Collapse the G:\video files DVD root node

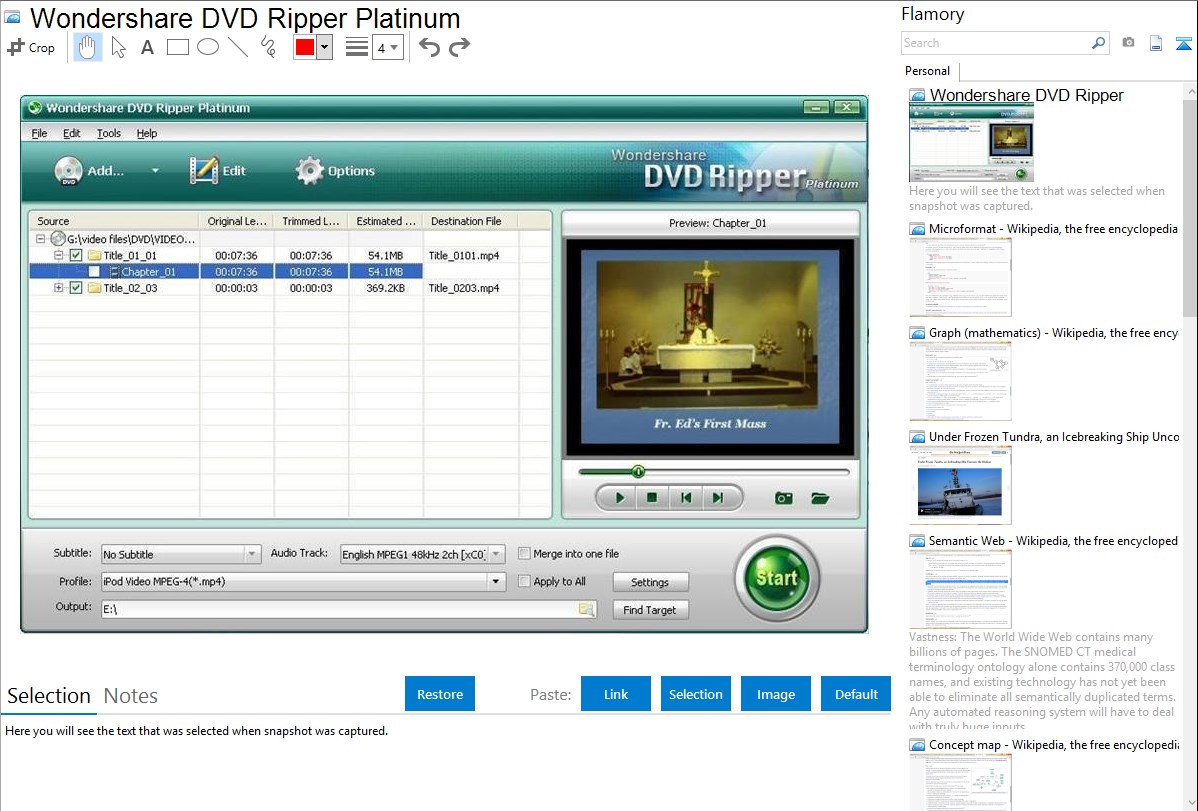pyautogui.click(x=40, y=239)
